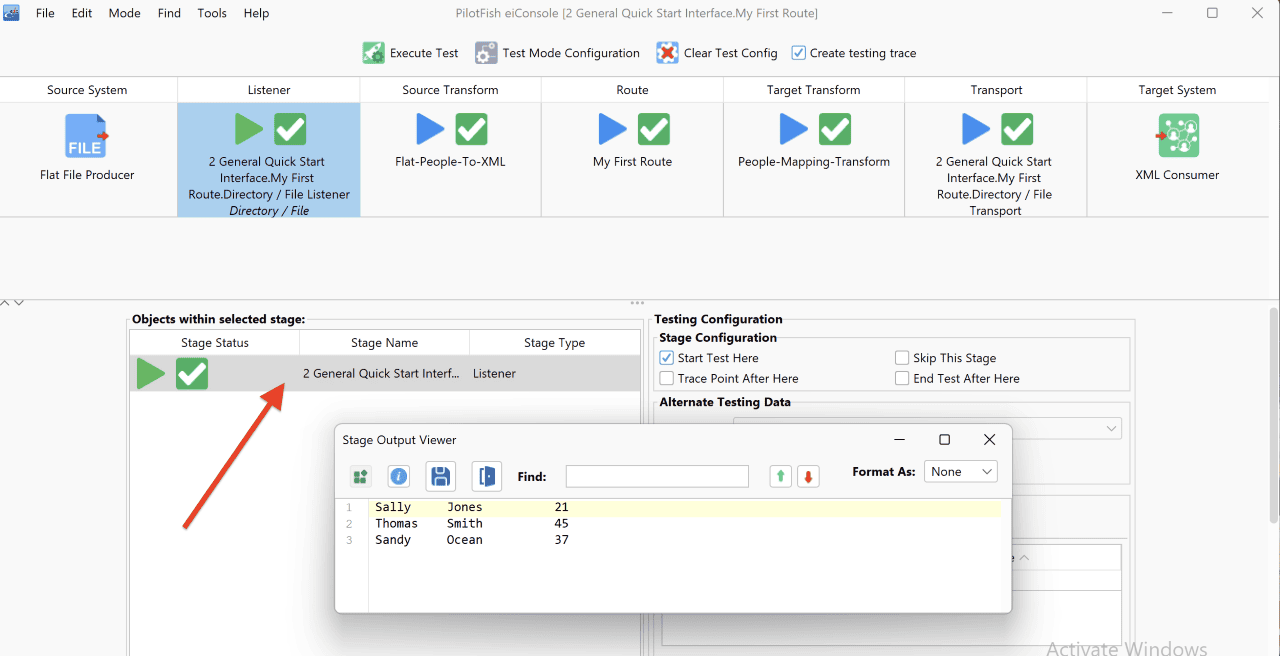The height and width of the screenshot is (656, 1280).
Task: Click the Execute Test button
Action: 411,53
